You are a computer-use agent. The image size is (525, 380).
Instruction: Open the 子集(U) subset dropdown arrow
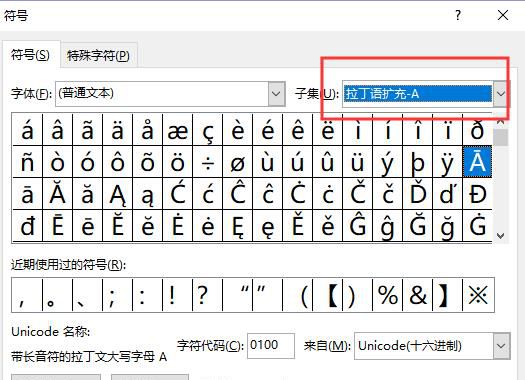[x=501, y=94]
